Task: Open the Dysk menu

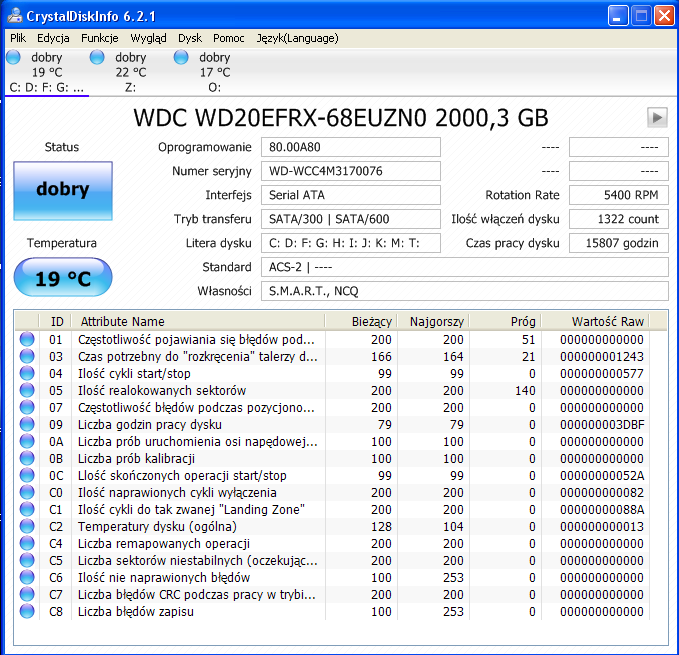Action: click(x=190, y=38)
